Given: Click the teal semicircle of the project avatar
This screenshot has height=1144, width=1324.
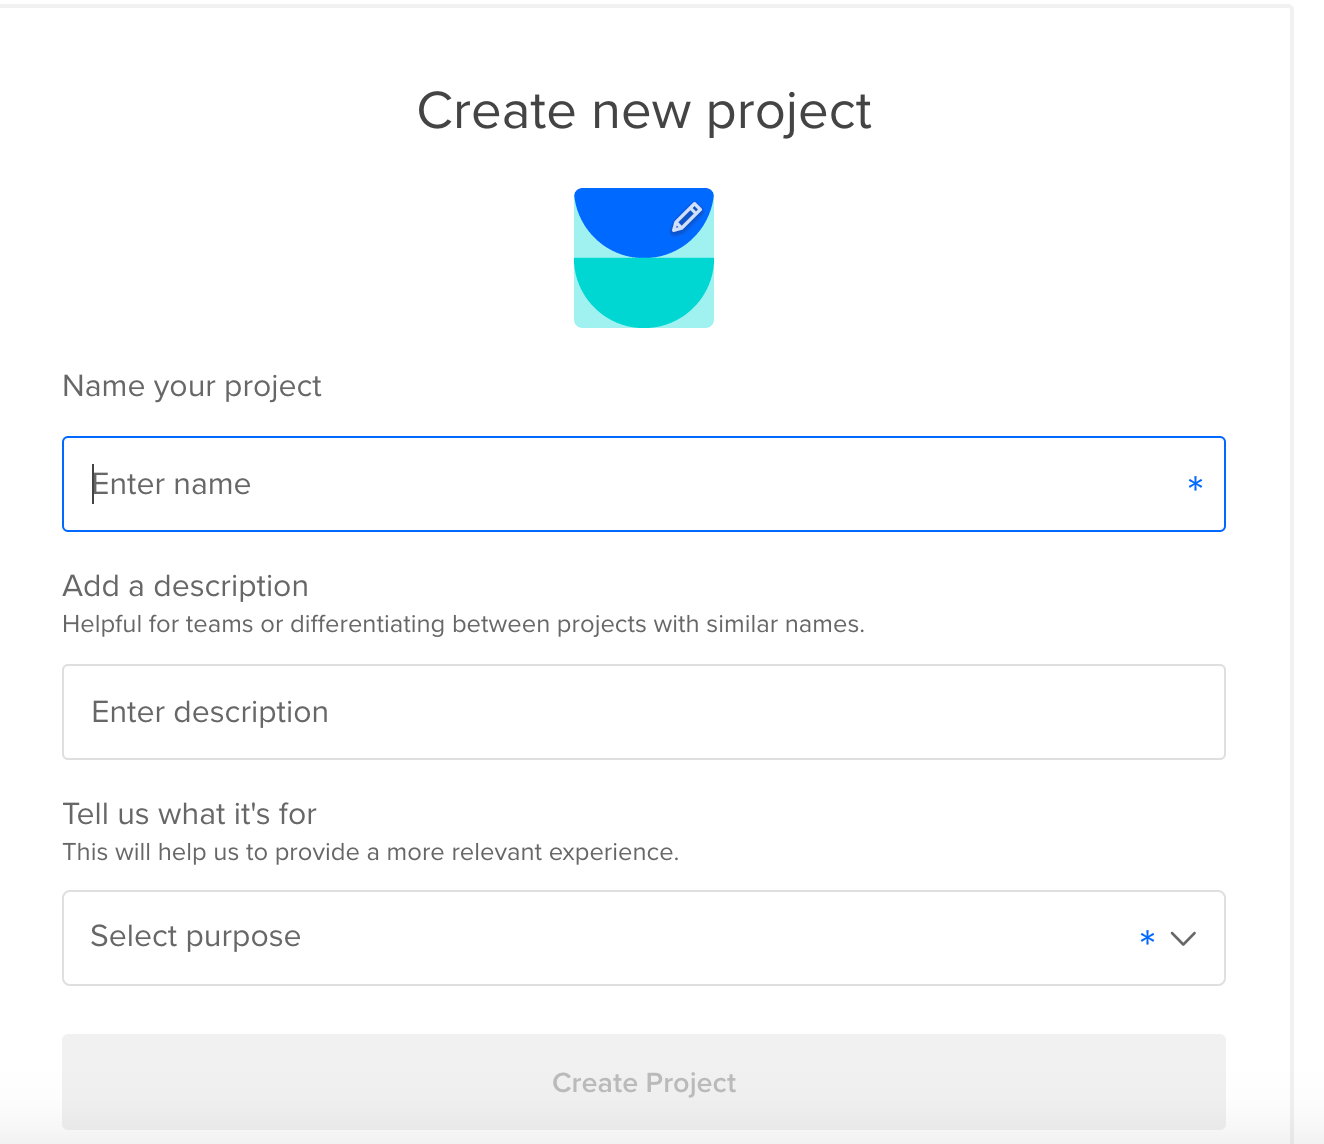Looking at the screenshot, I should tap(643, 293).
